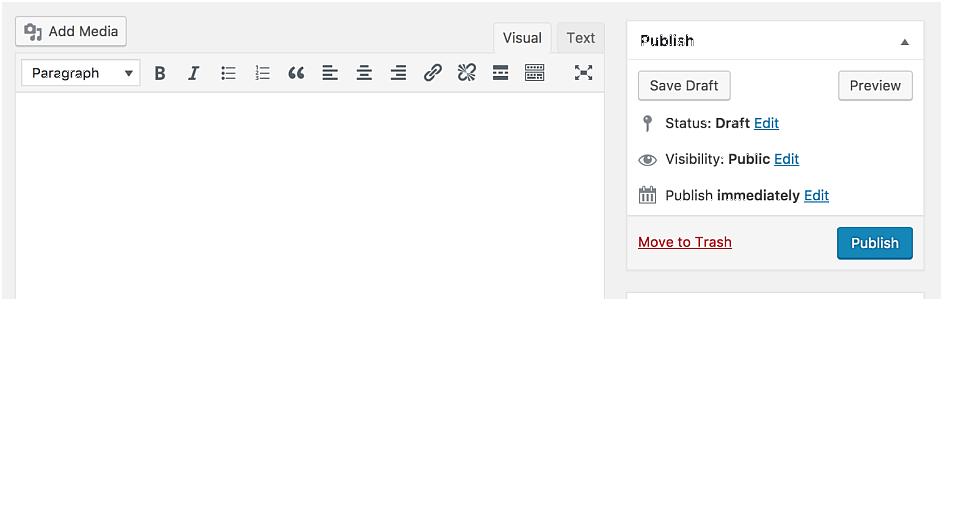
Task: Apply blockquote formatting
Action: tap(296, 73)
